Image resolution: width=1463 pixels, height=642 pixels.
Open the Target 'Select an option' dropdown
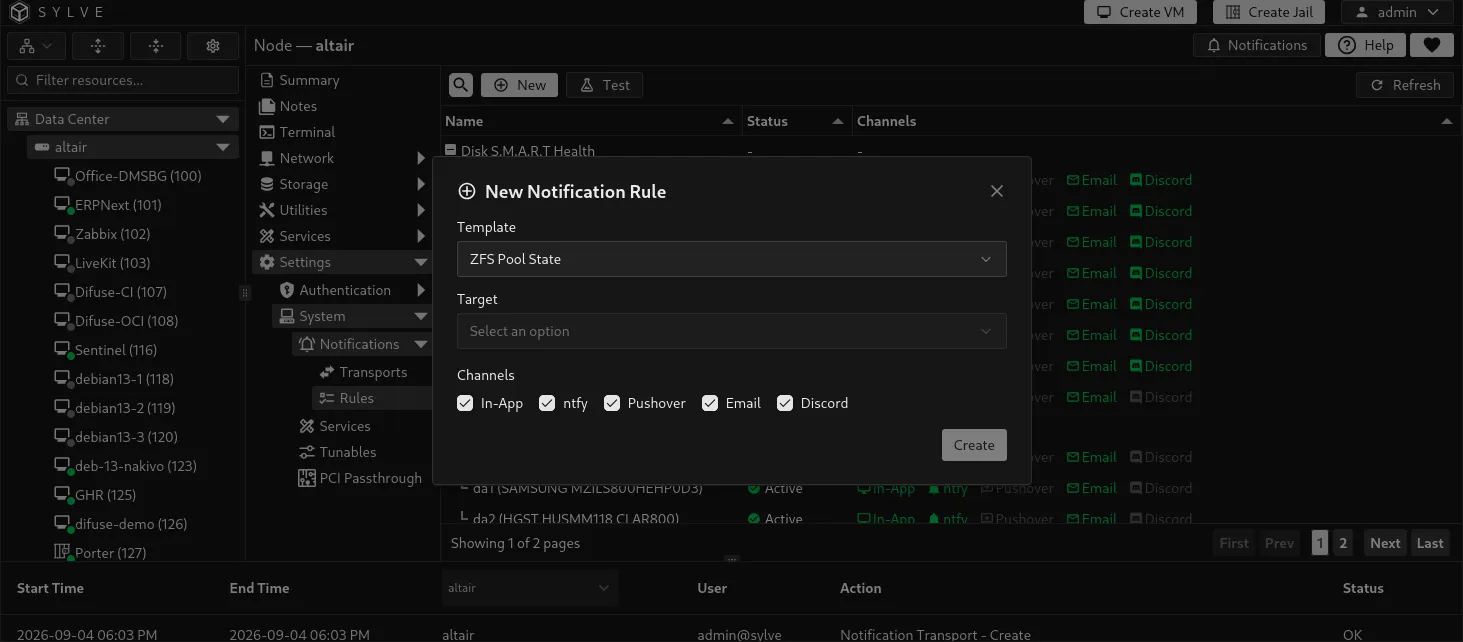[731, 331]
